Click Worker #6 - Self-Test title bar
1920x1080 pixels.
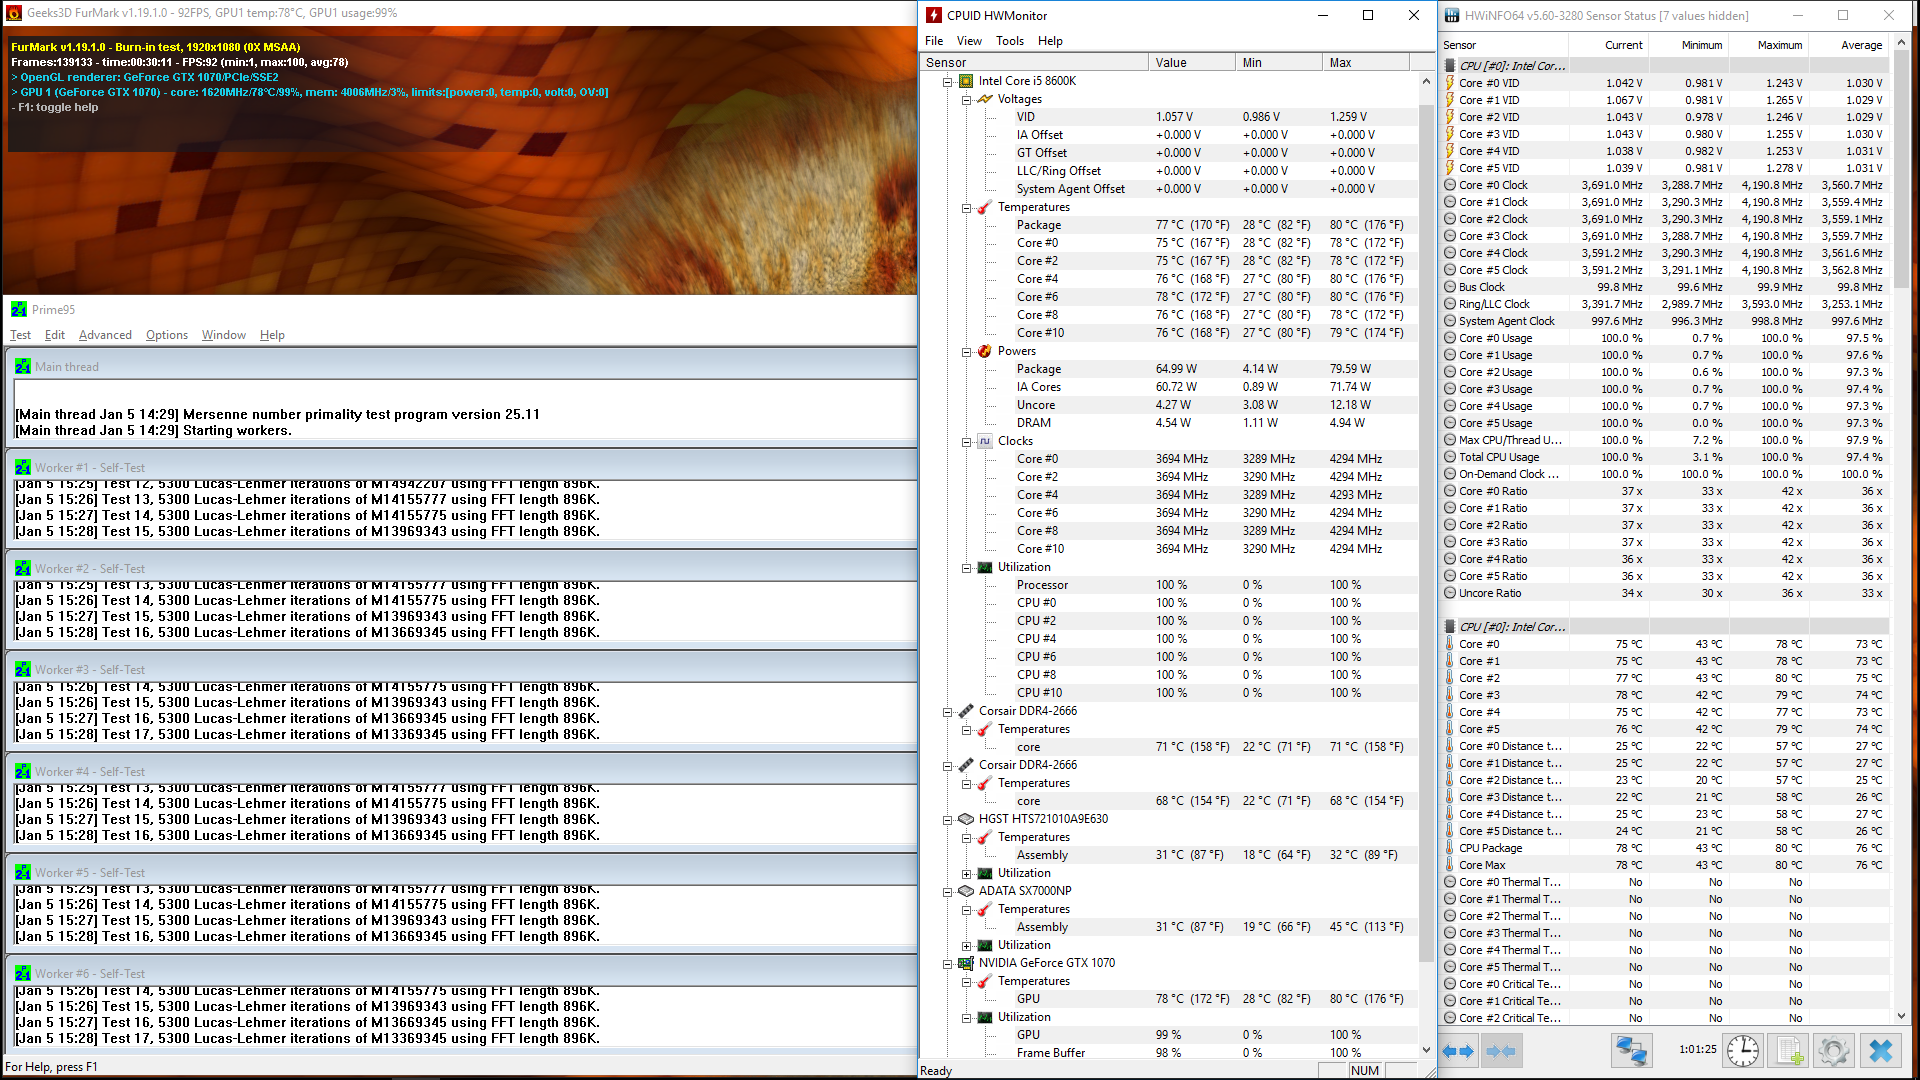461,973
